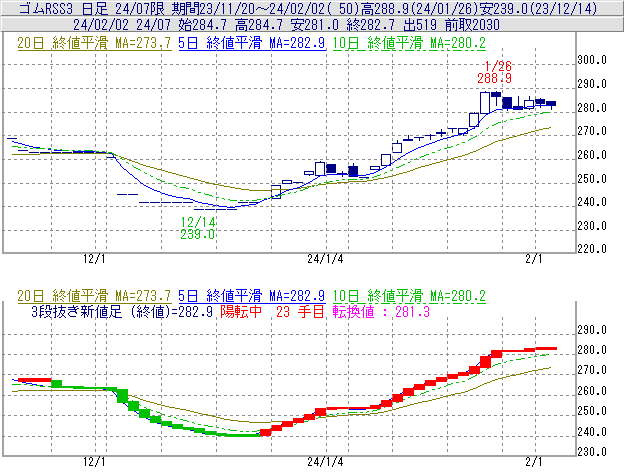
Task: Click the ゴムRSS3 日足 24/07限 title text
Action: point(91,8)
